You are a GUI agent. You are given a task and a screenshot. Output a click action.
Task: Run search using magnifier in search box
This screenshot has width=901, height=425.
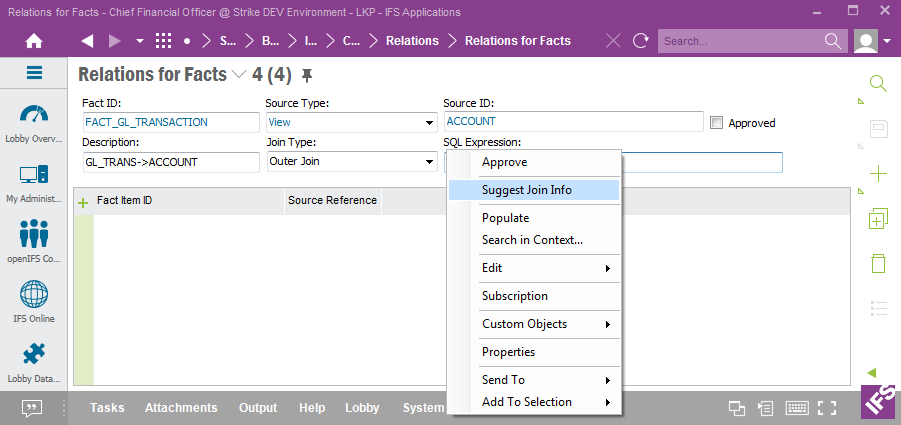click(833, 41)
